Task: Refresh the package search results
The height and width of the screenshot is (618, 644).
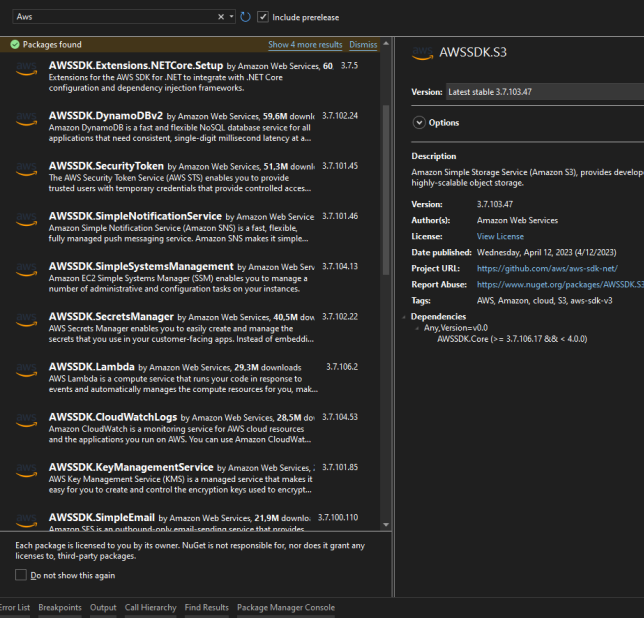Action: point(245,17)
